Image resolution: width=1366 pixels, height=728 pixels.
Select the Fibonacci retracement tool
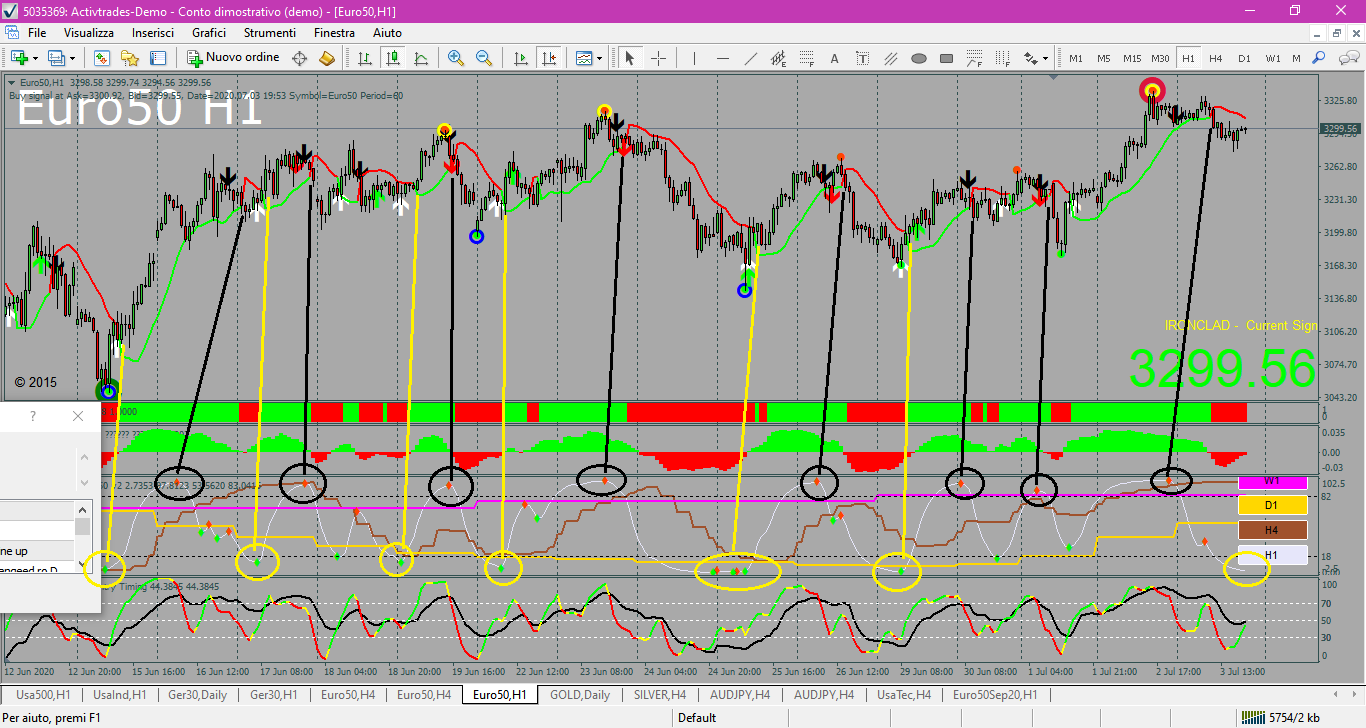(807, 58)
